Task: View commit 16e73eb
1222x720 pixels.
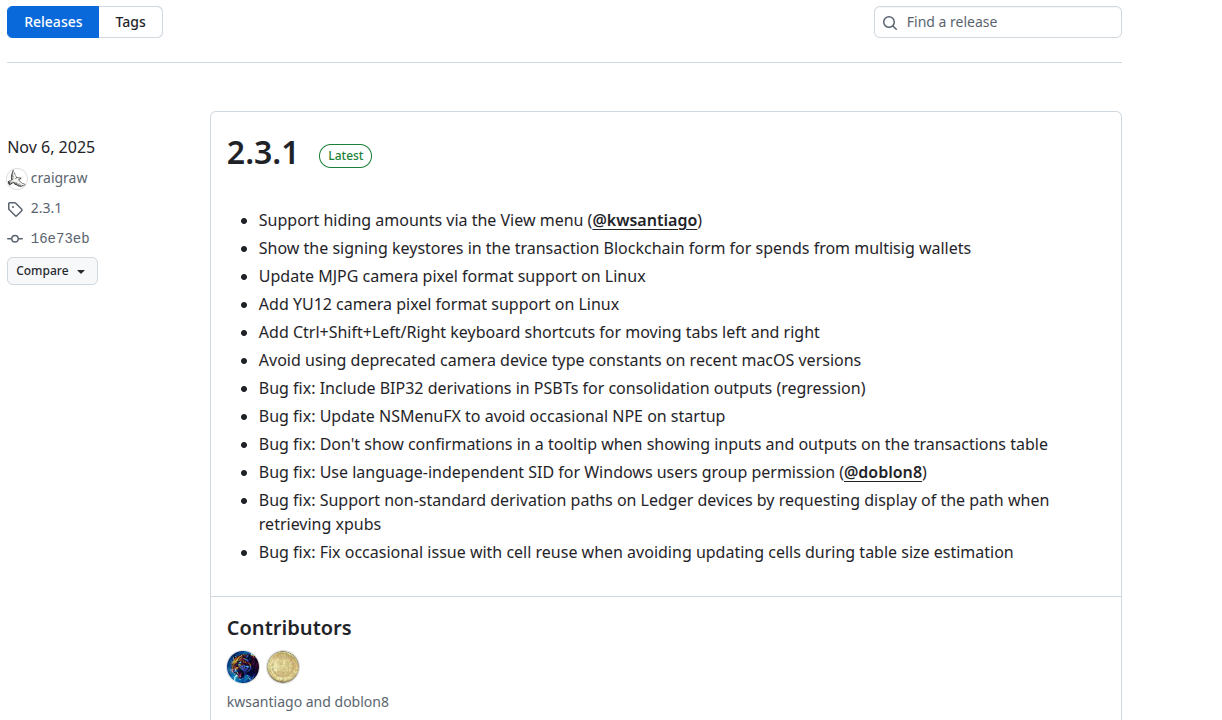Action: (60, 238)
